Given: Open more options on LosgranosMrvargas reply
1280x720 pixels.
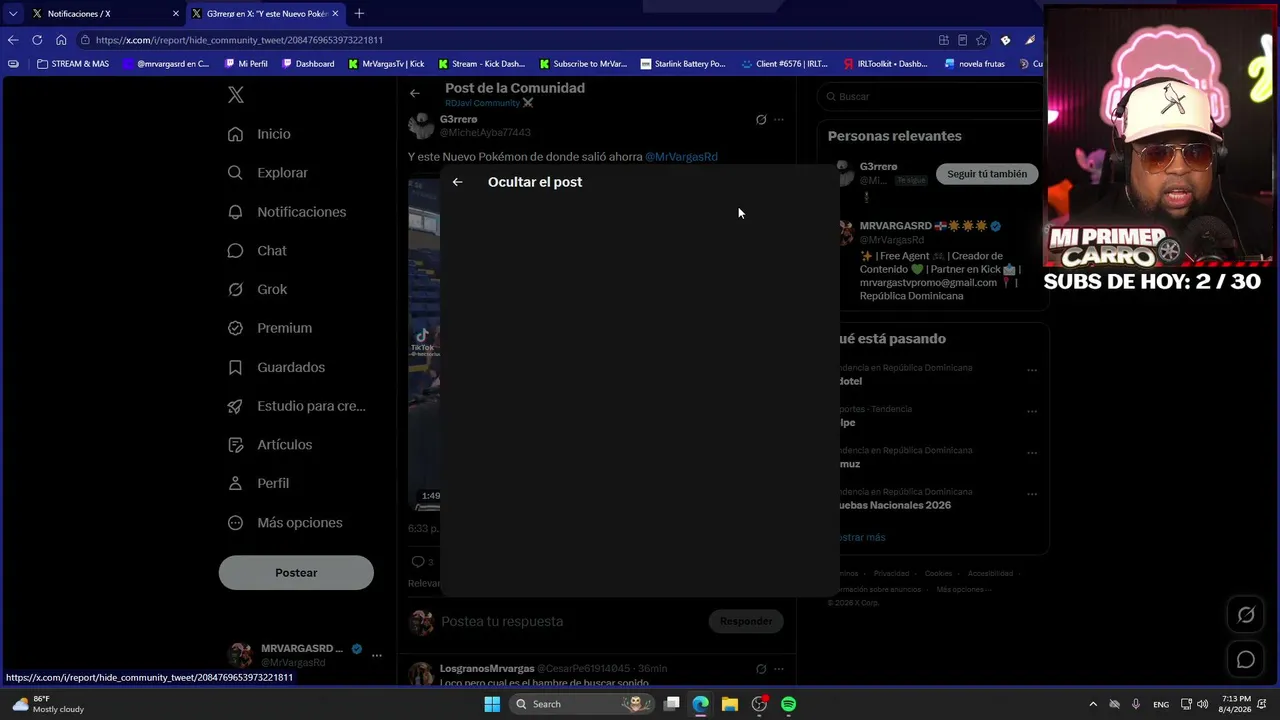Looking at the screenshot, I should click(779, 669).
